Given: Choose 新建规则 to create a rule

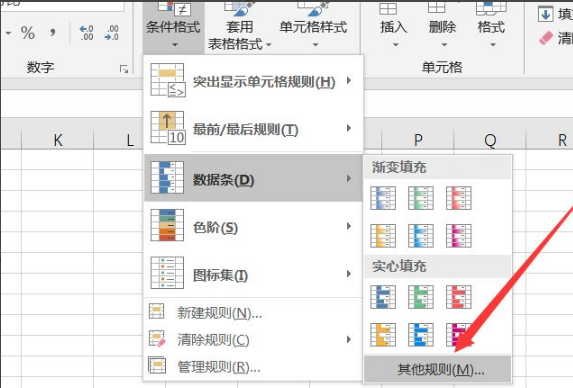Looking at the screenshot, I should coord(253,312).
